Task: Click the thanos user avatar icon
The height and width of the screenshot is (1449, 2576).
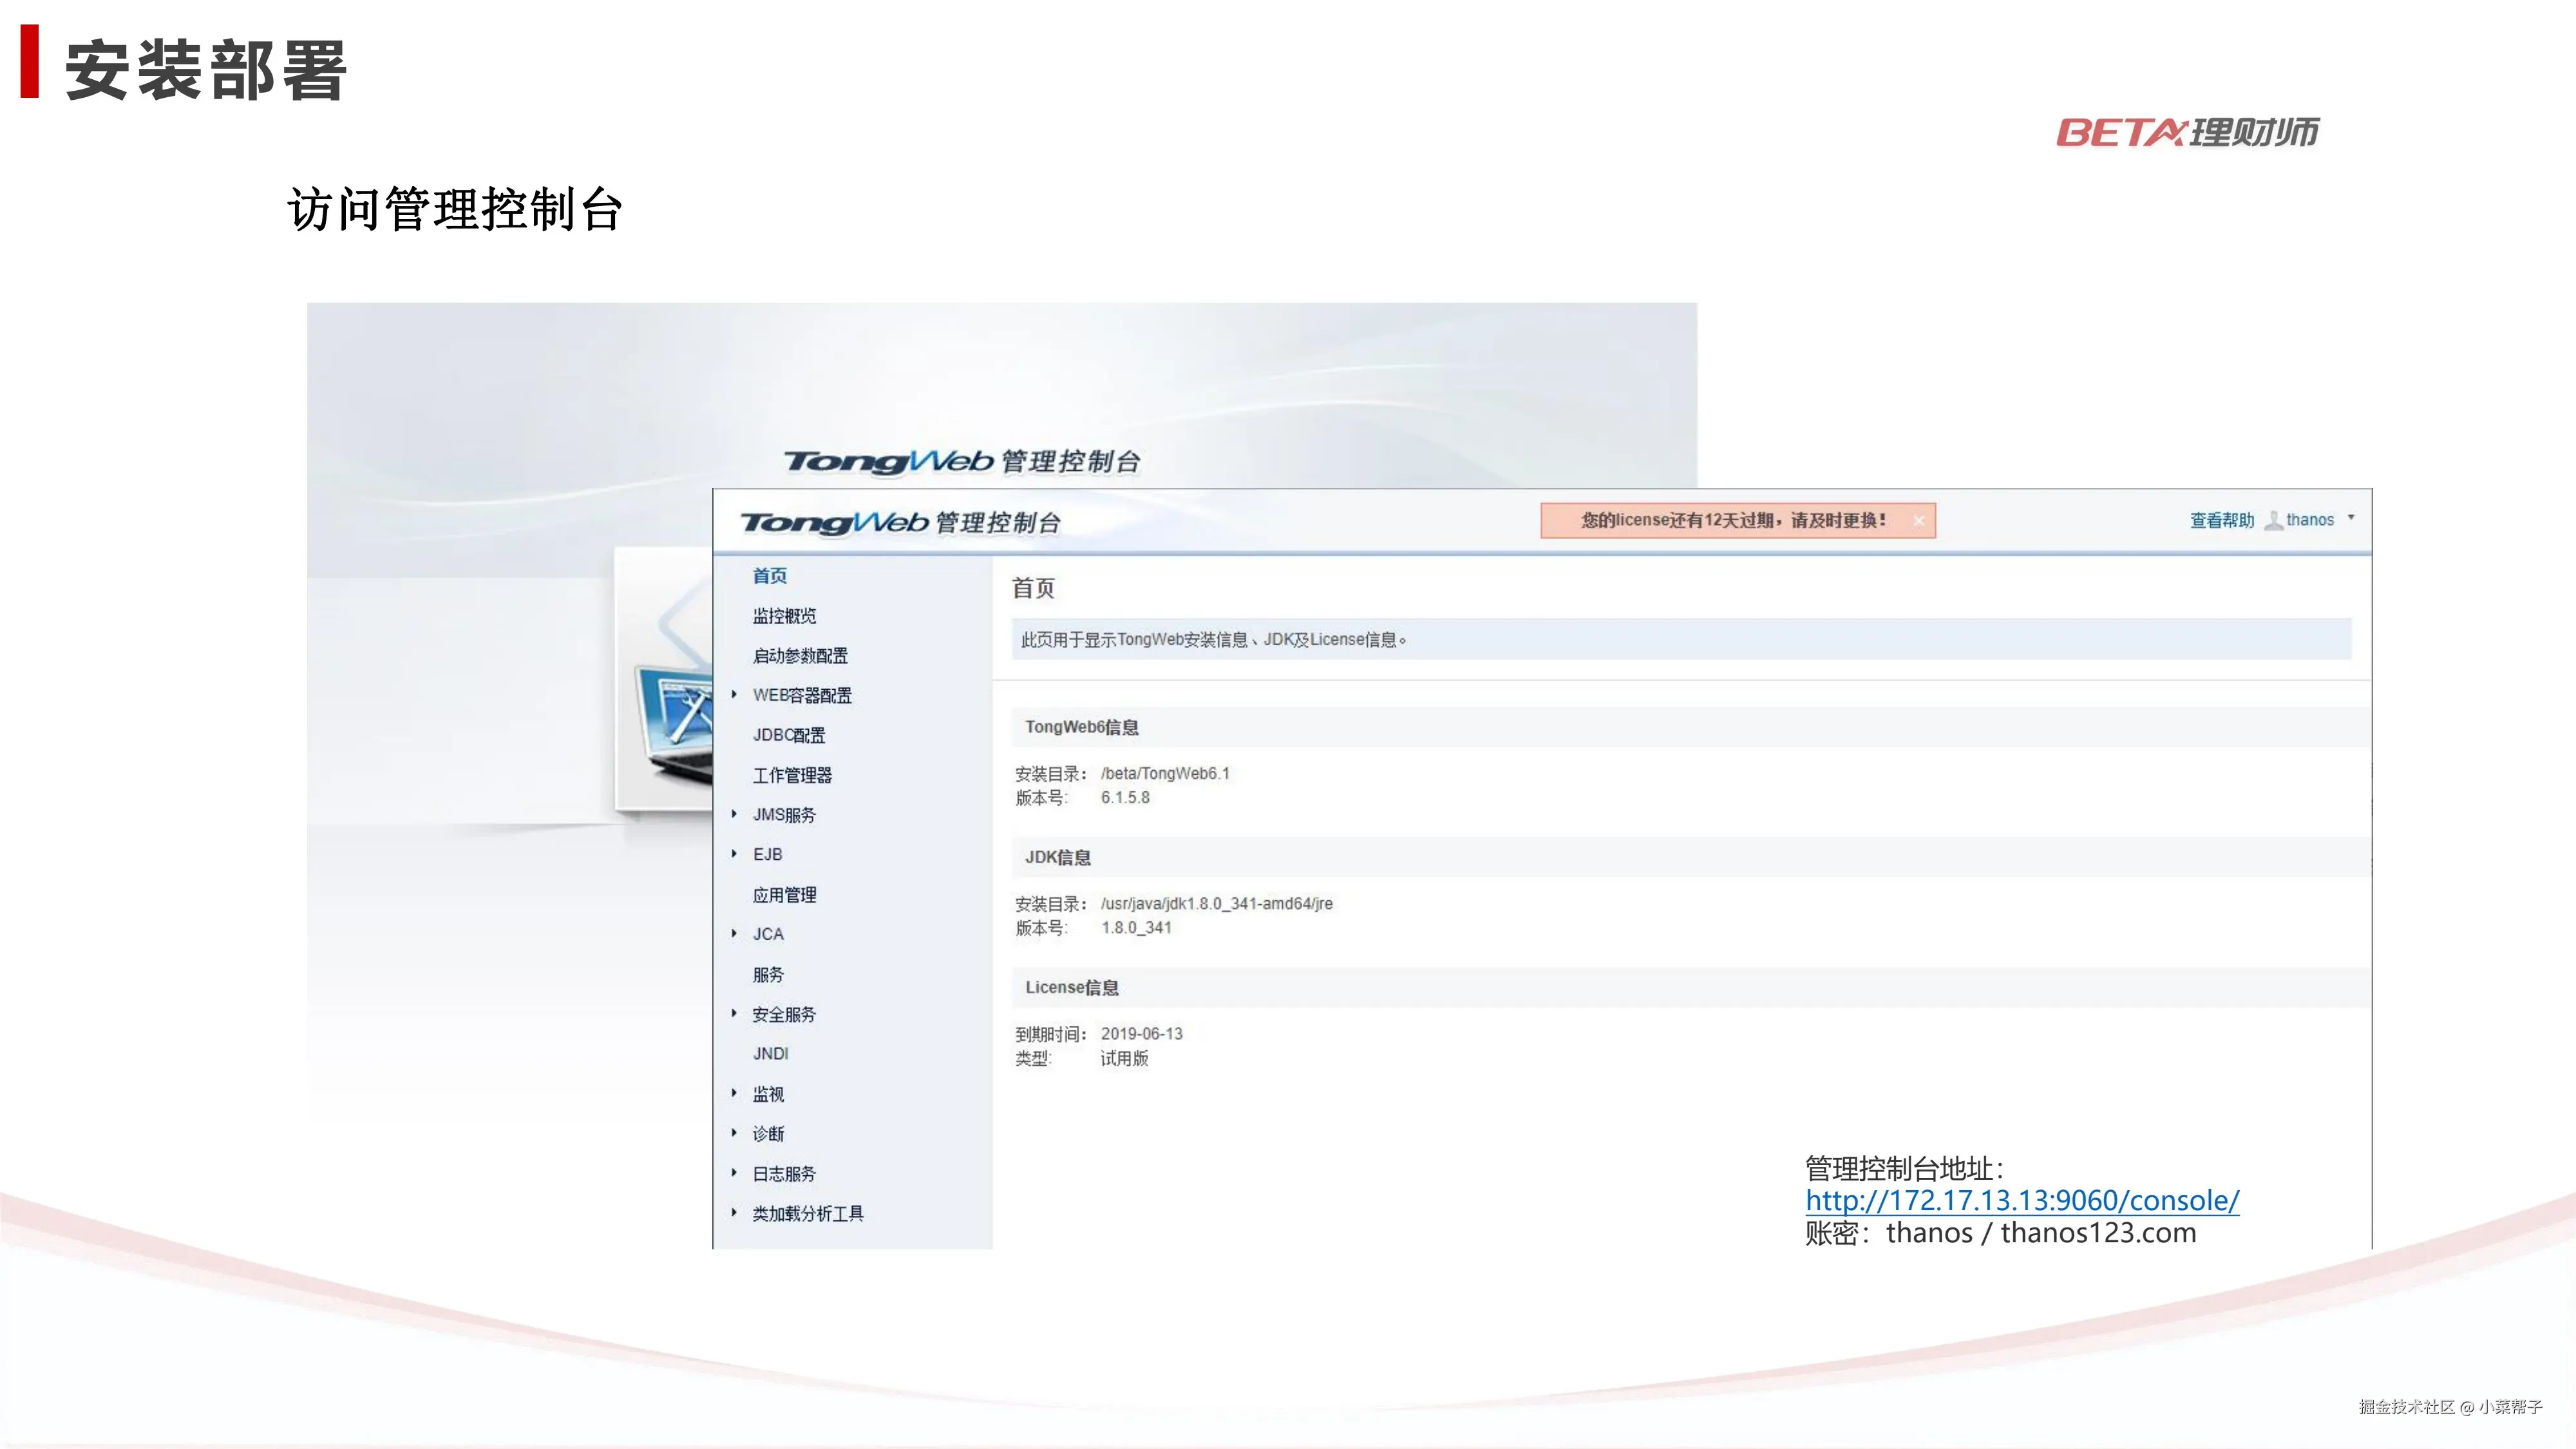Action: coord(2273,520)
